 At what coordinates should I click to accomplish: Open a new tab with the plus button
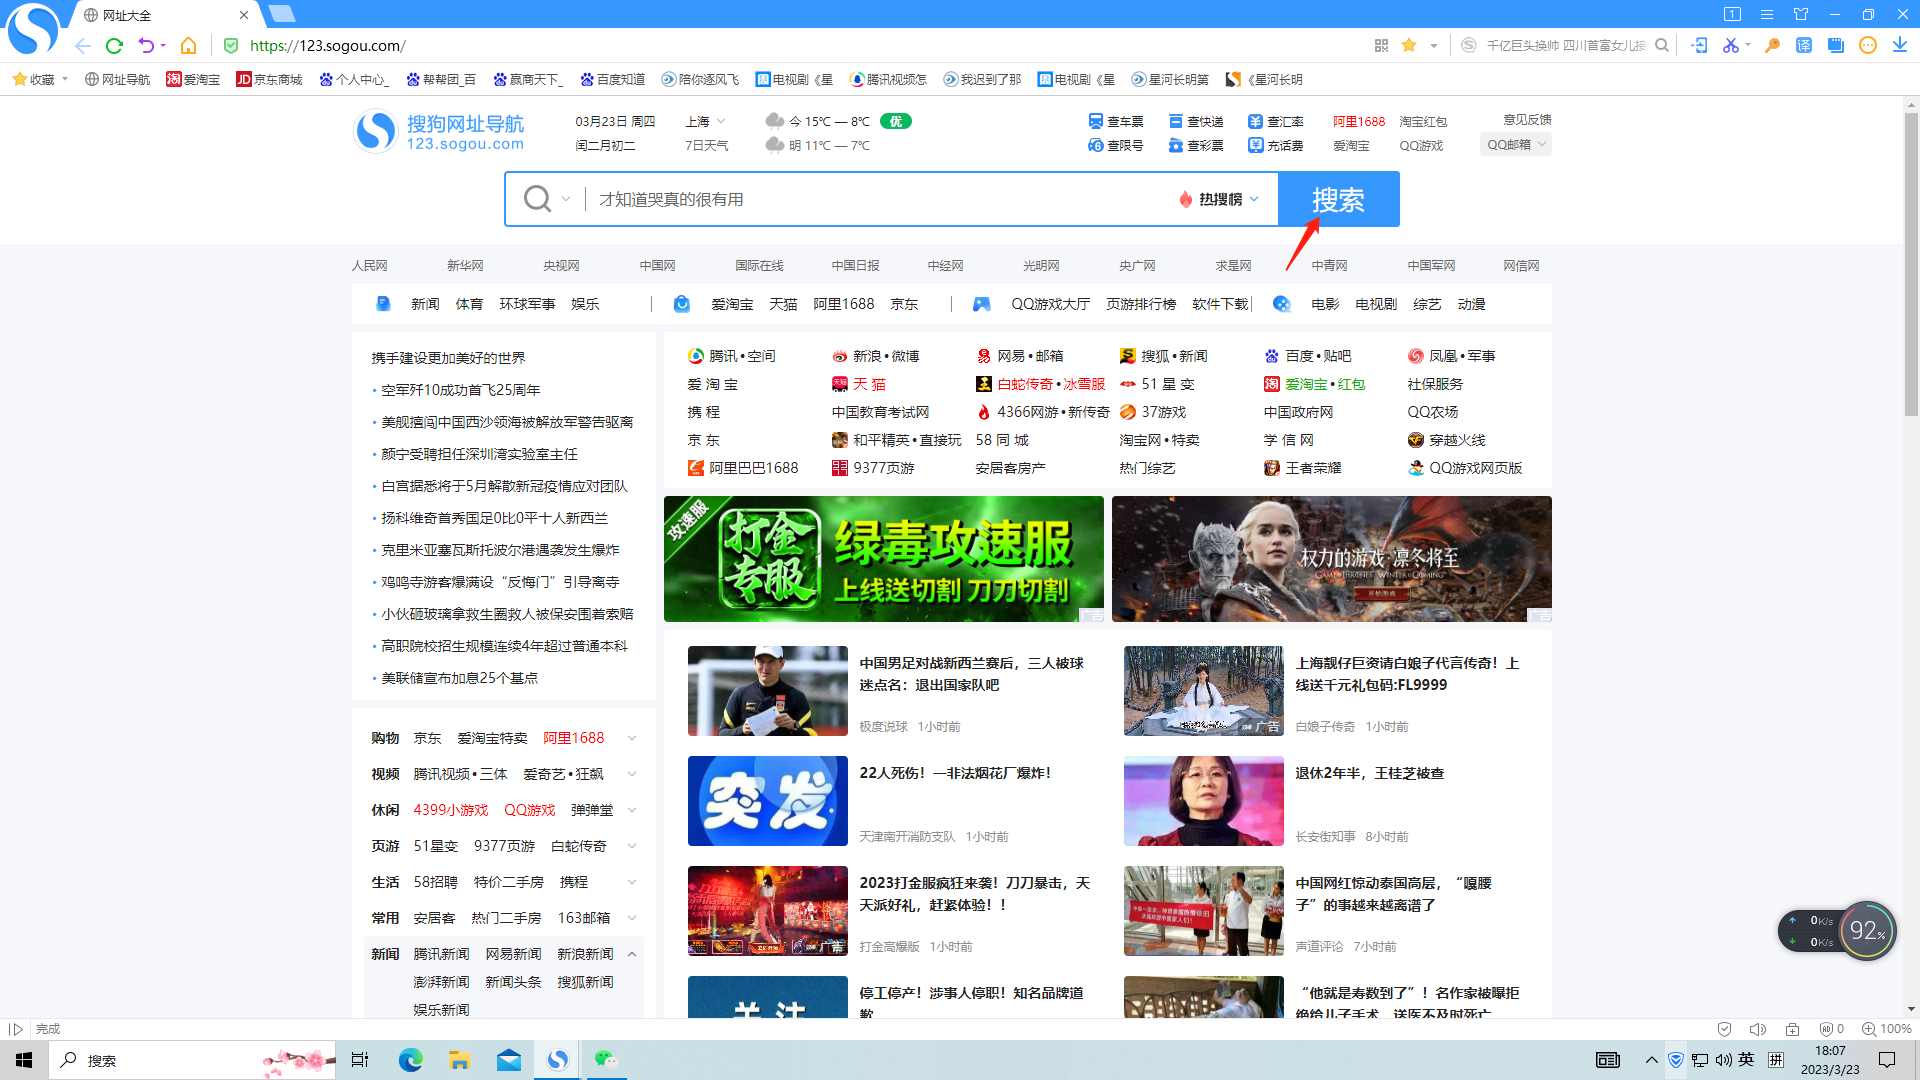click(x=282, y=14)
